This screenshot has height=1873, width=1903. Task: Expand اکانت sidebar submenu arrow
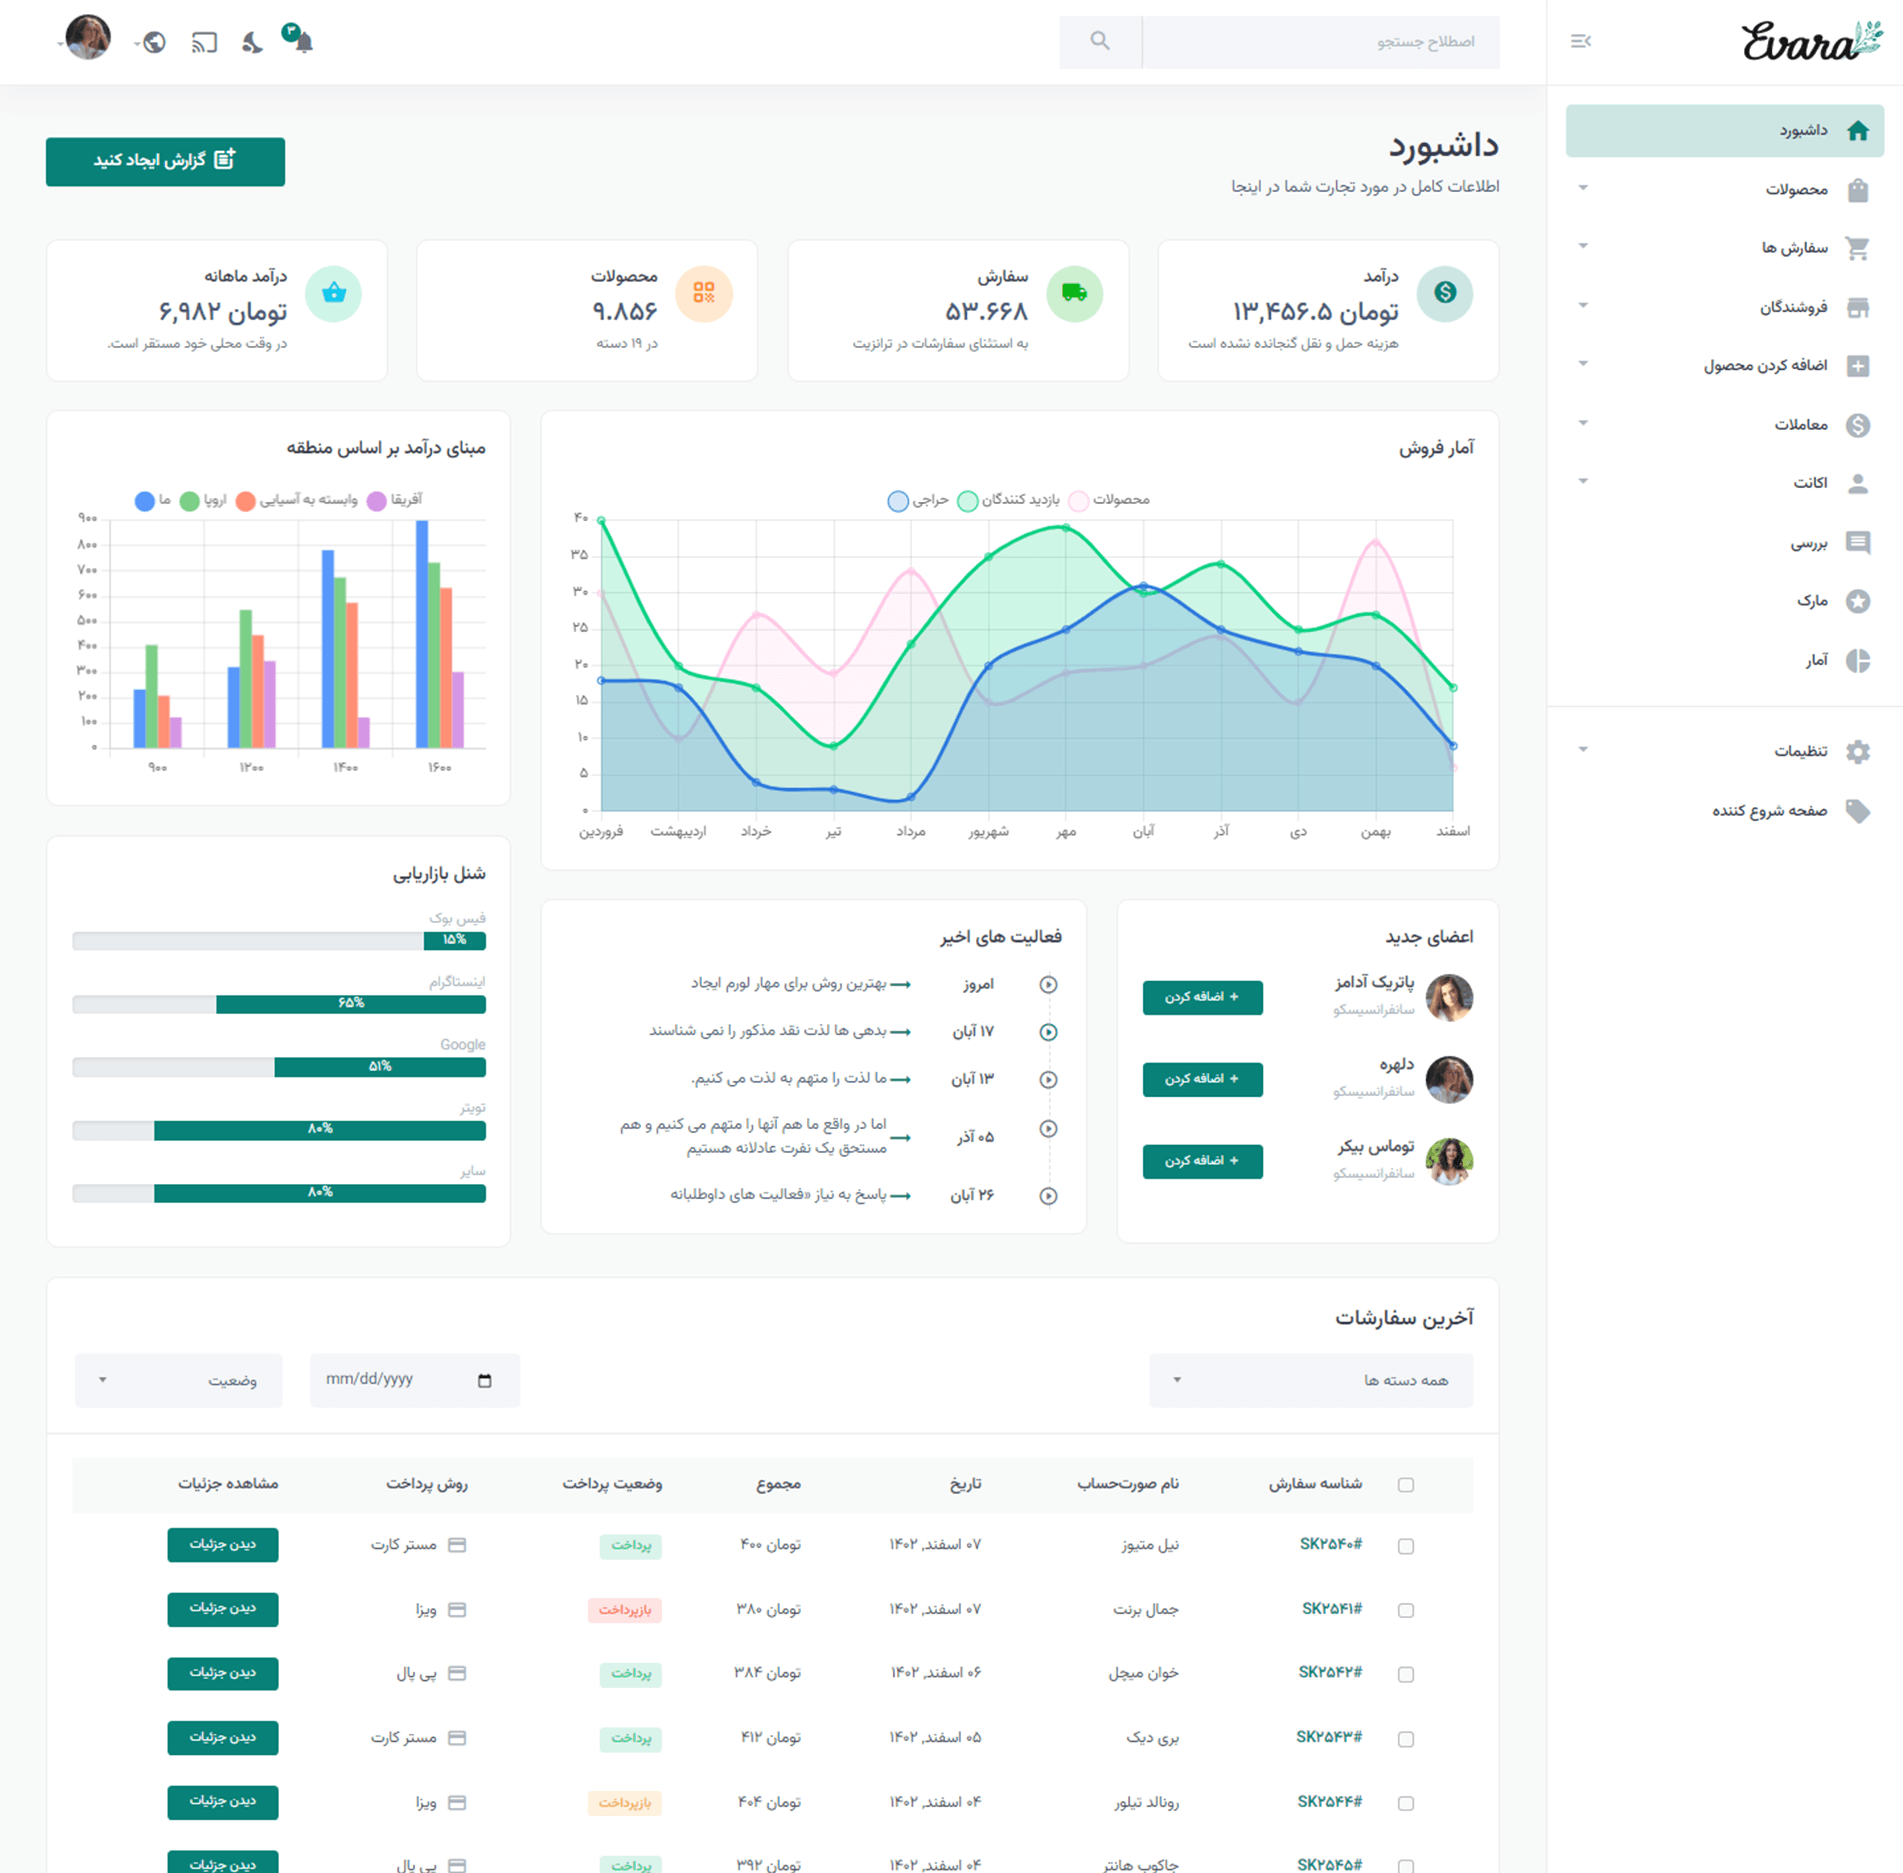tap(1583, 481)
